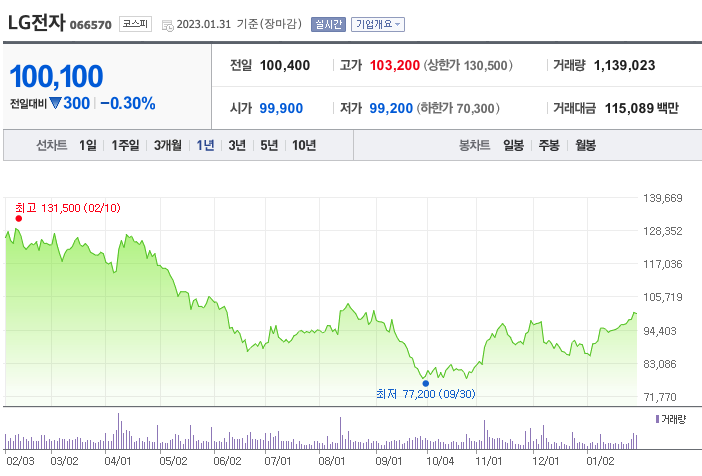Click the calendar icon beside the date
The image size is (702, 476).
(x=168, y=26)
